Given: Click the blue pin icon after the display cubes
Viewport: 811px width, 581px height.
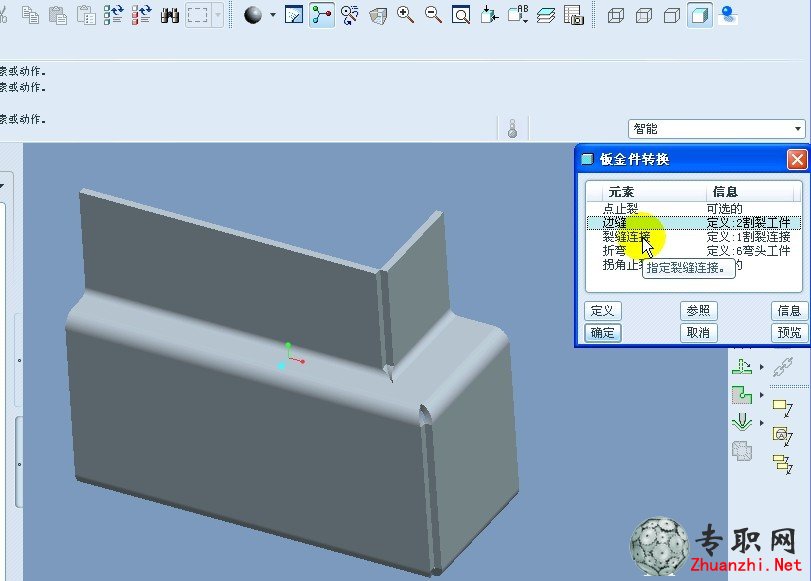Looking at the screenshot, I should [x=728, y=15].
